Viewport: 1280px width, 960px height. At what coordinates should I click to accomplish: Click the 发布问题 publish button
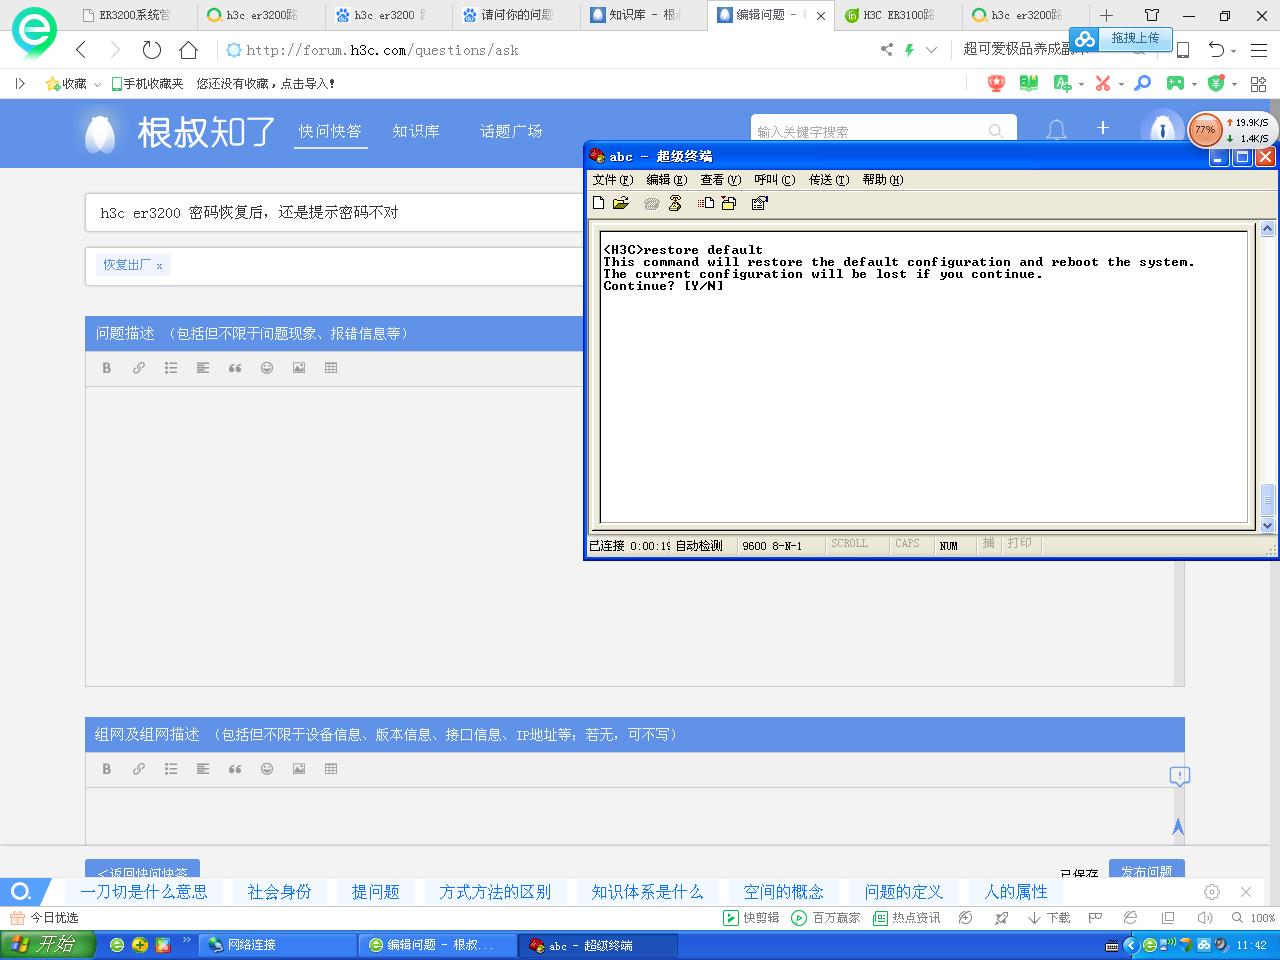click(1146, 868)
